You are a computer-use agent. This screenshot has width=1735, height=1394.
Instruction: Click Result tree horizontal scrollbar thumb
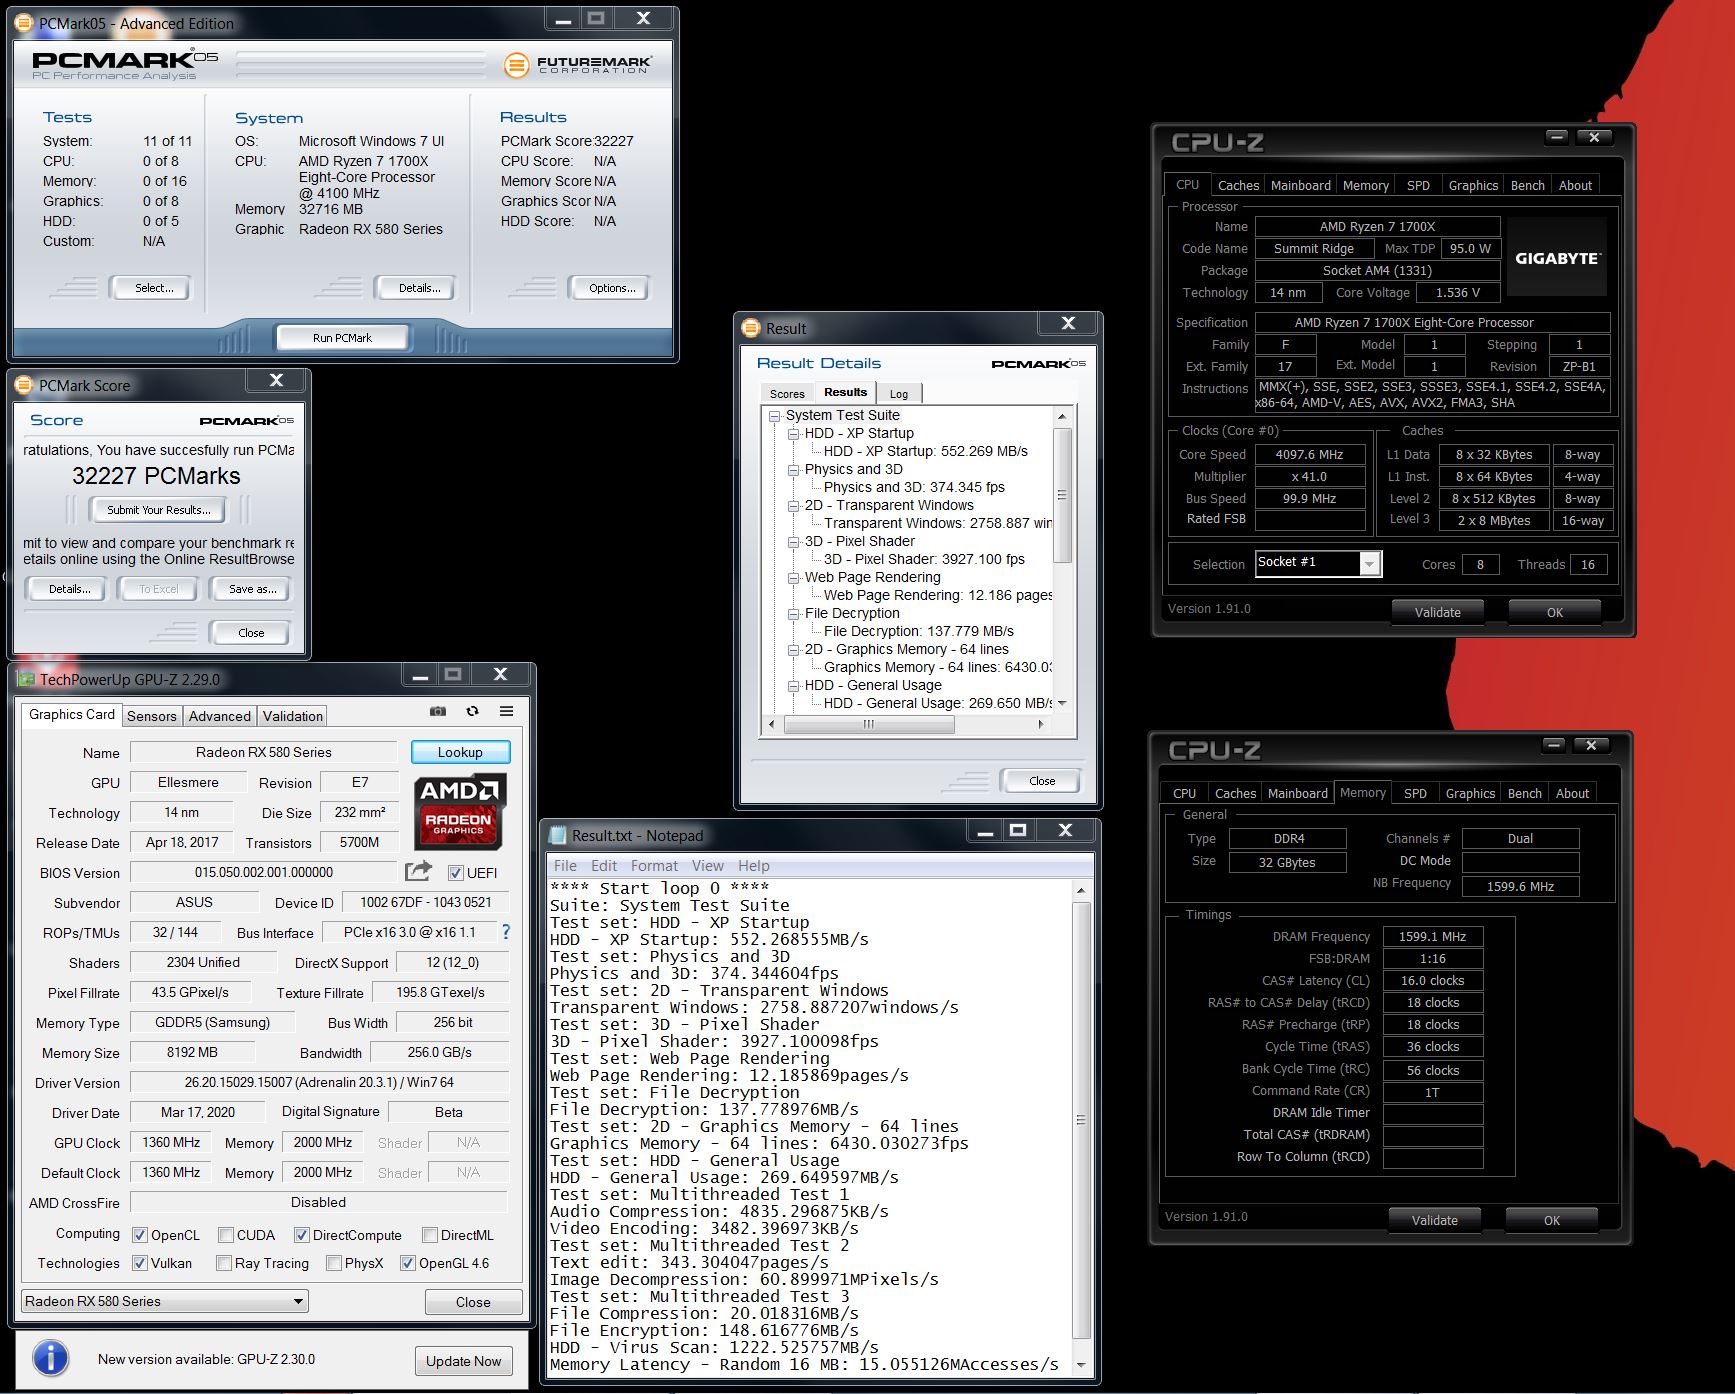point(868,725)
